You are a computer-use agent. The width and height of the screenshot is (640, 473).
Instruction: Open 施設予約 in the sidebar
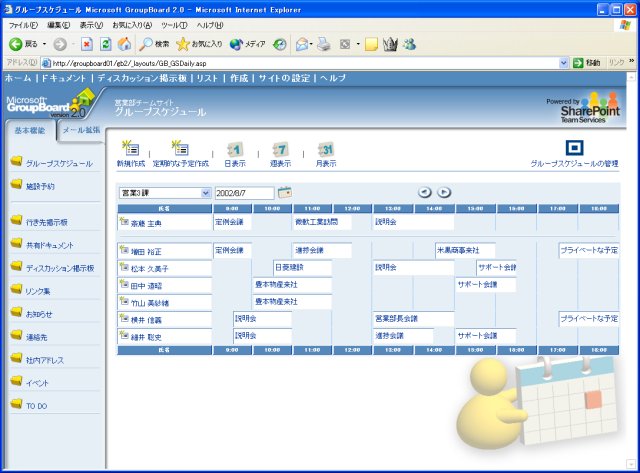[40, 186]
